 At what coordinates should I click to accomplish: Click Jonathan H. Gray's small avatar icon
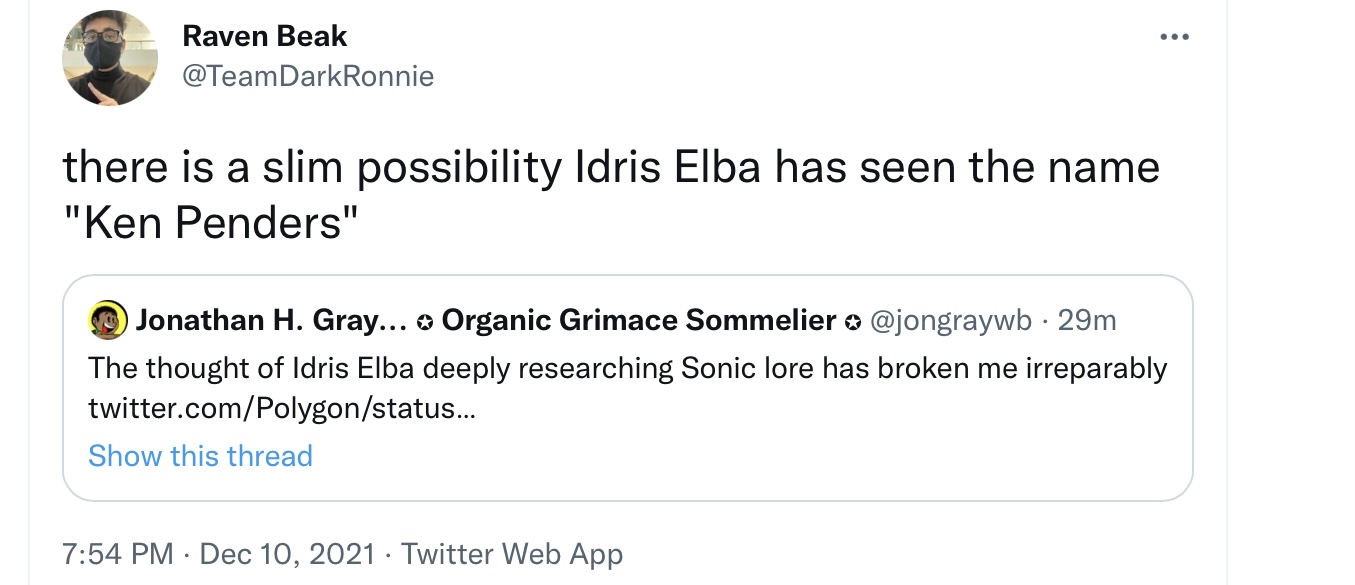(107, 320)
